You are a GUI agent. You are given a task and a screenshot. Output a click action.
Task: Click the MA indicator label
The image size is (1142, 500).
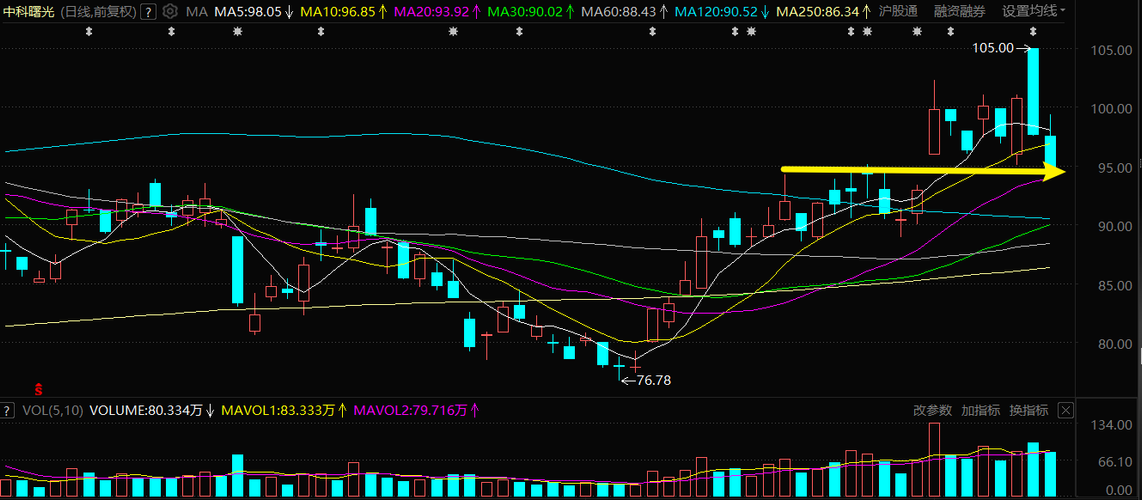[x=196, y=12]
